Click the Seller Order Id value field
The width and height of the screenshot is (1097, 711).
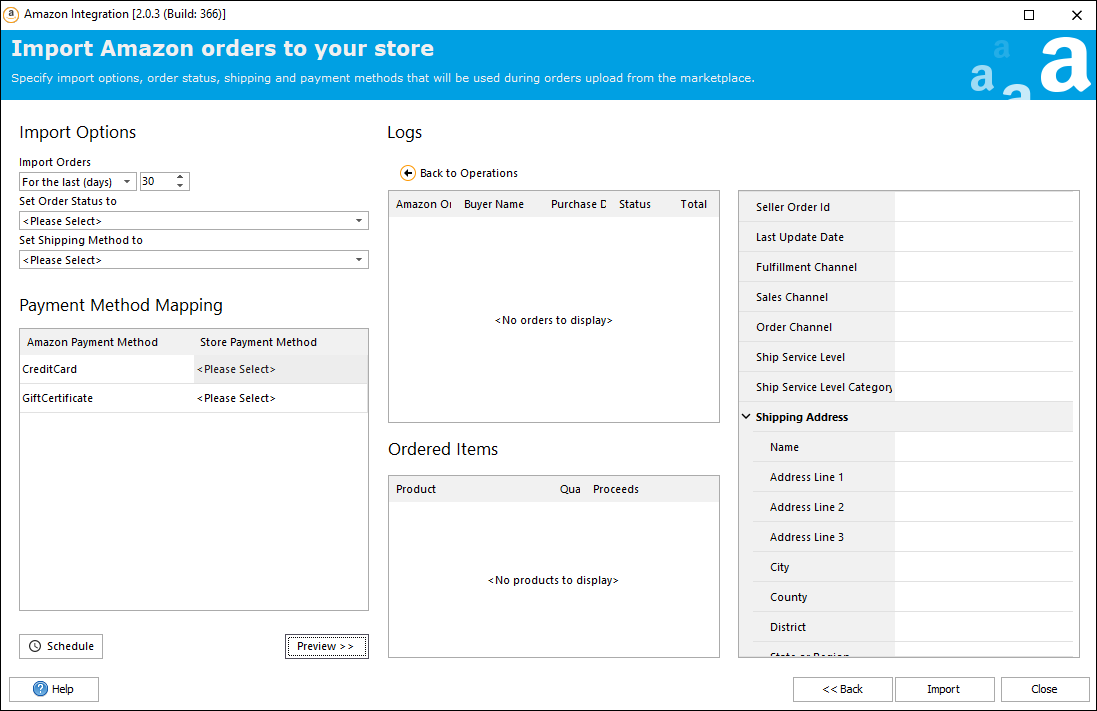click(x=984, y=207)
